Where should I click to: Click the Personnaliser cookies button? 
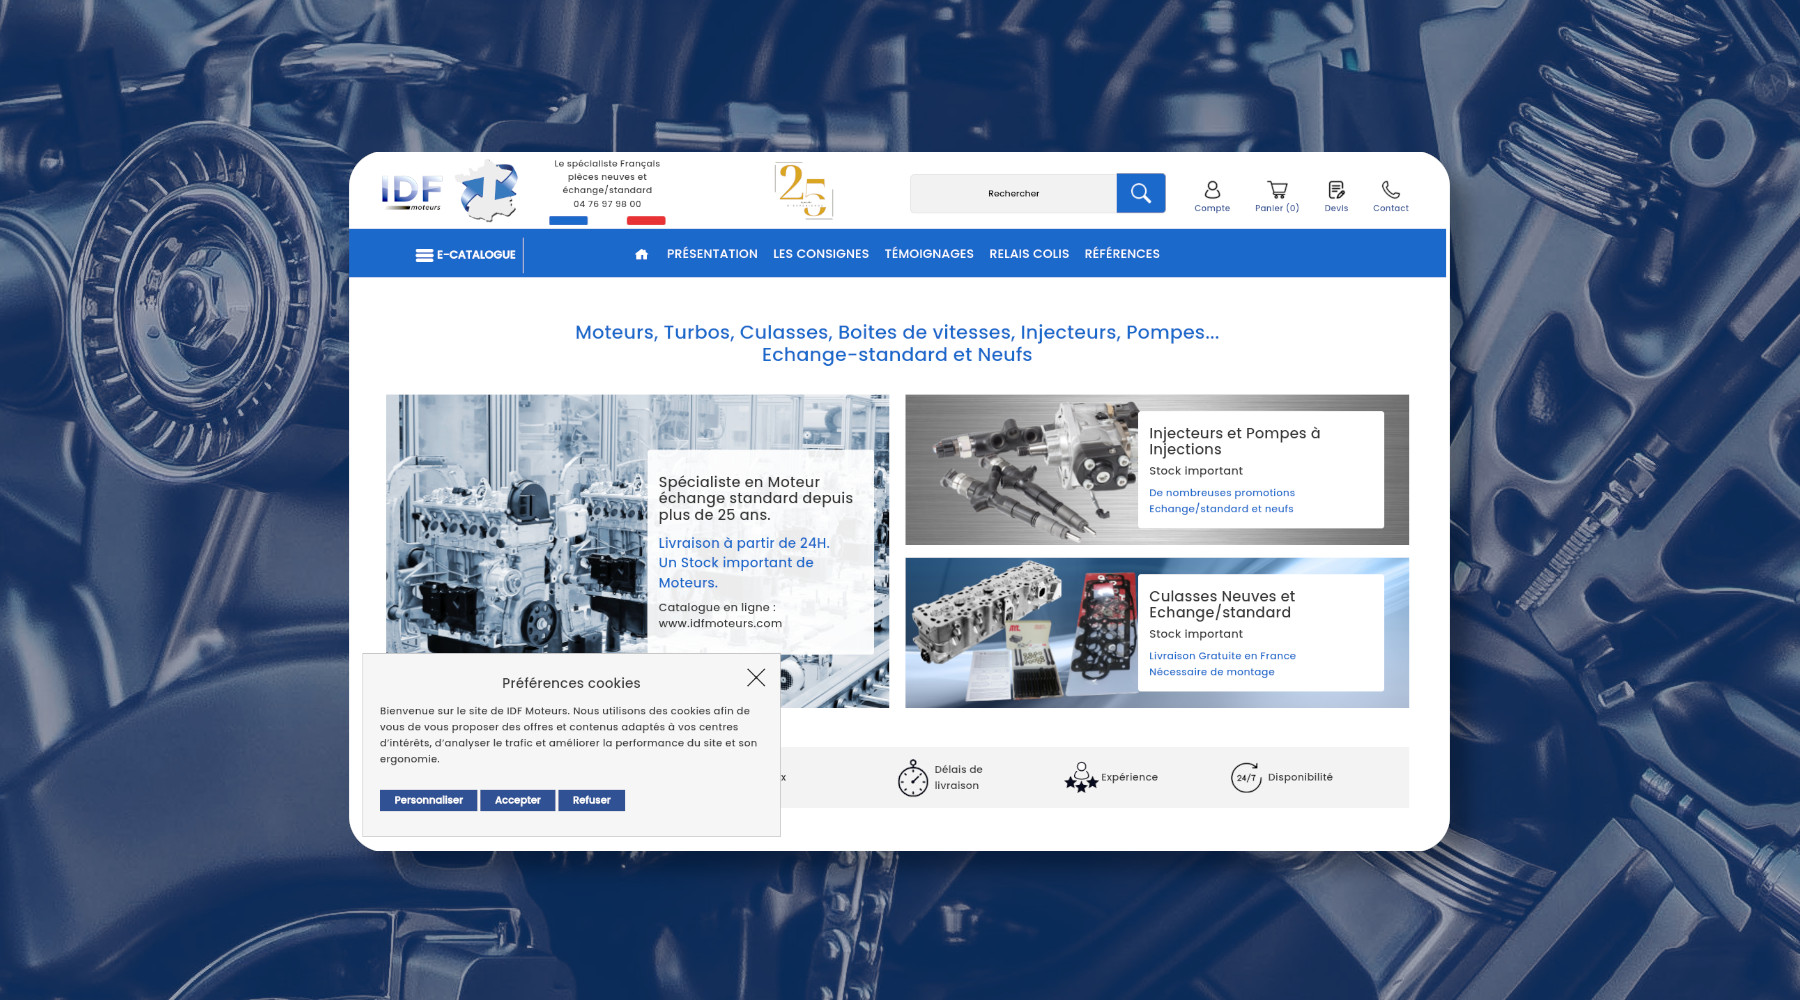point(428,800)
